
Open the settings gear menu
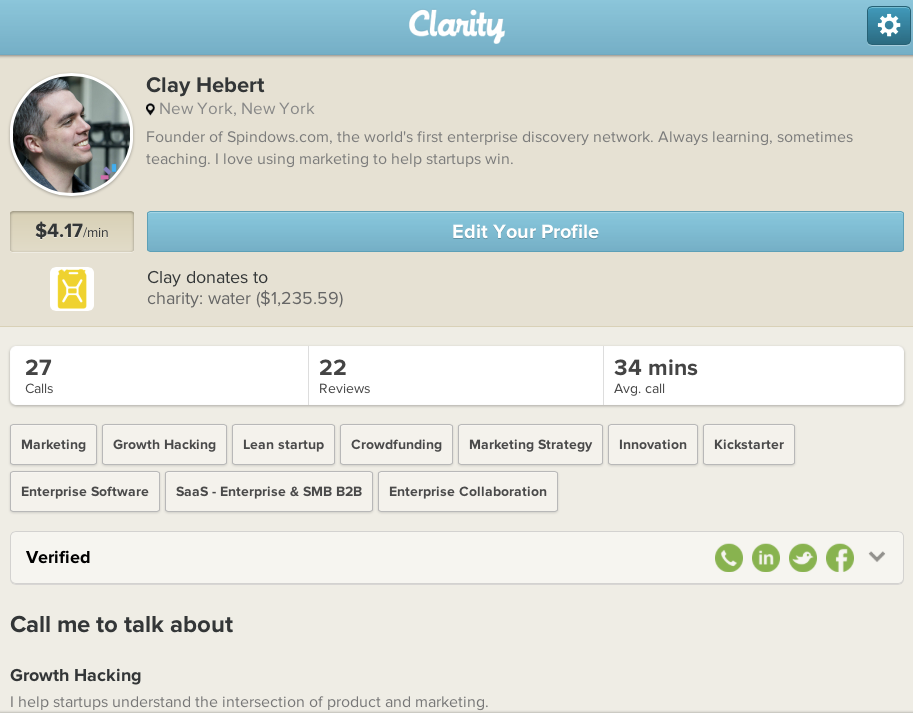888,26
